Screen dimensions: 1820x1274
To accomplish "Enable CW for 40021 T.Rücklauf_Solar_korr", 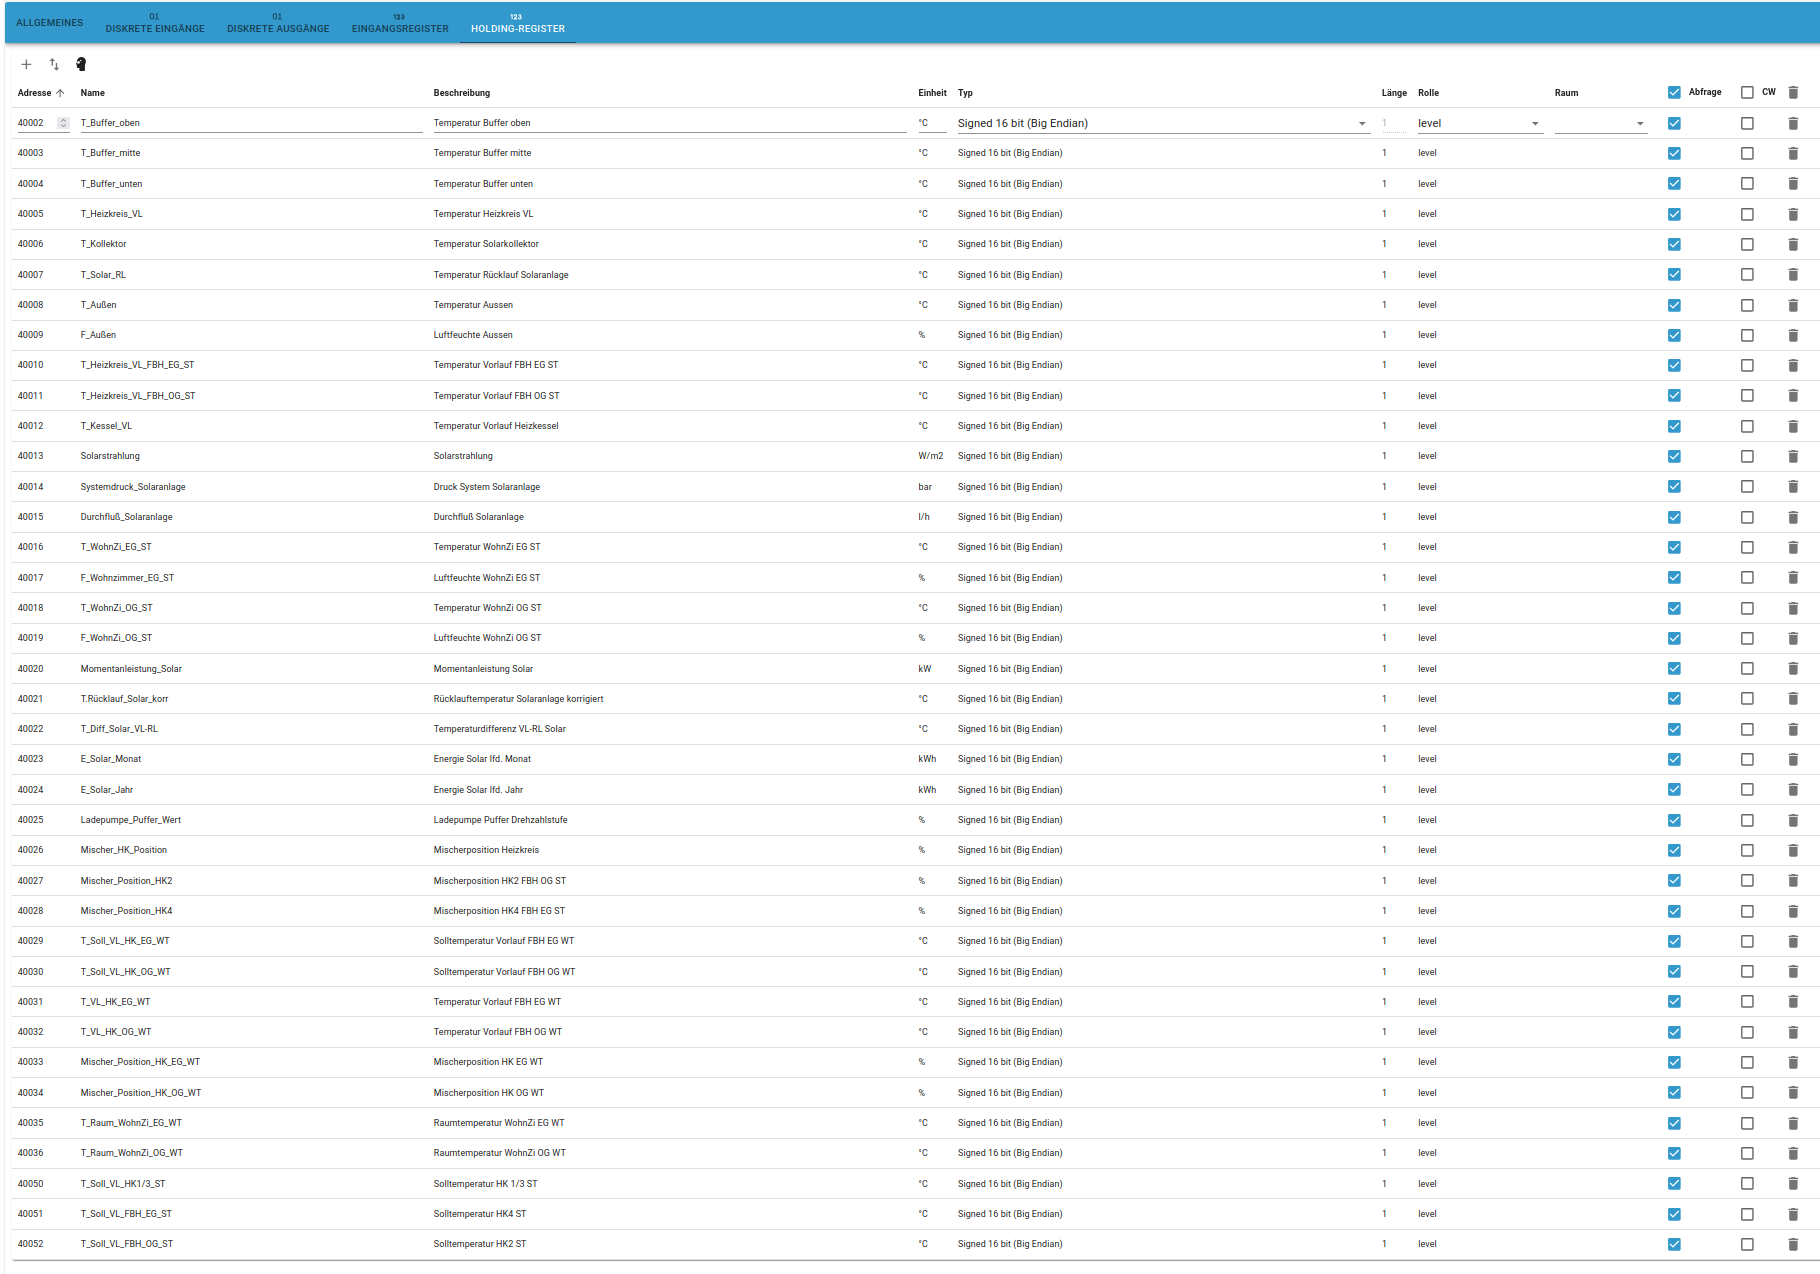I will (1747, 699).
